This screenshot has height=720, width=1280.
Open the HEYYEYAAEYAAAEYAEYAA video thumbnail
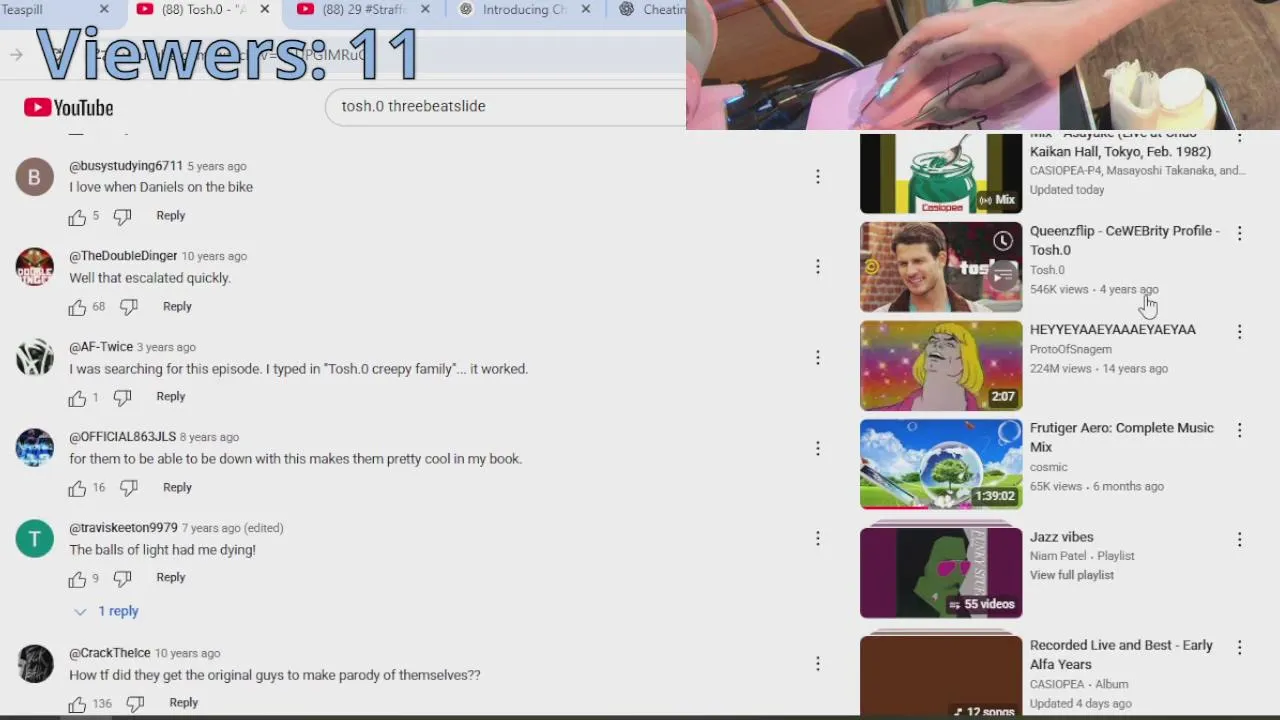click(x=941, y=366)
